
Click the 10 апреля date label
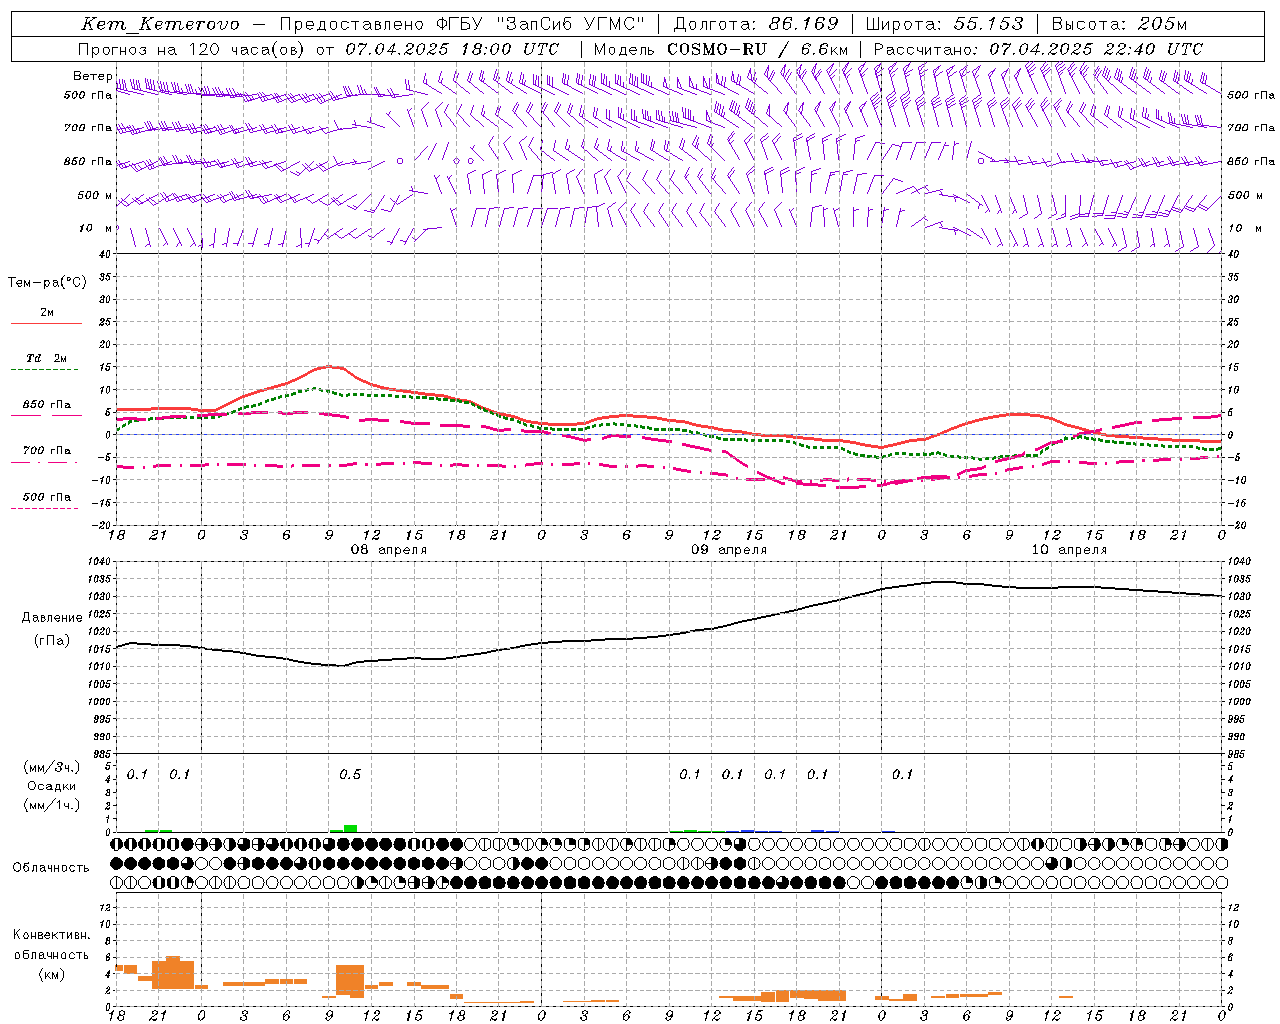click(x=1069, y=550)
